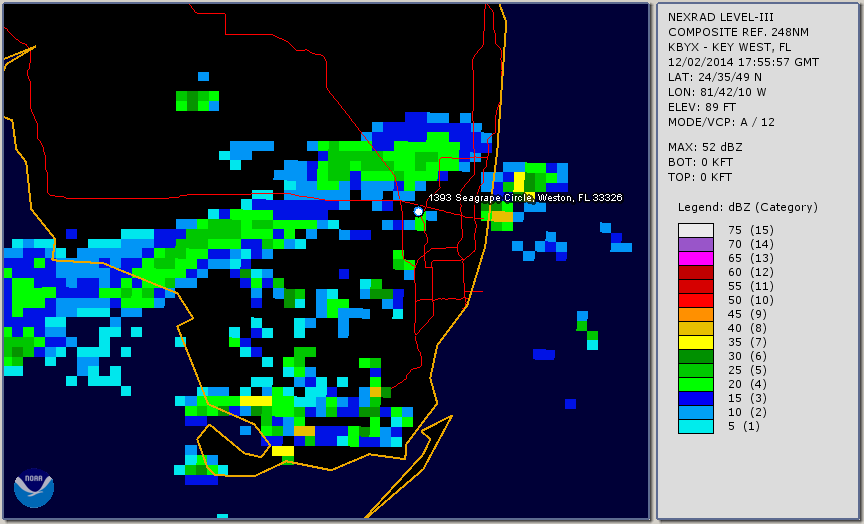Click the 50 (10) bright red legend swatch
864x524 pixels.
click(x=696, y=300)
